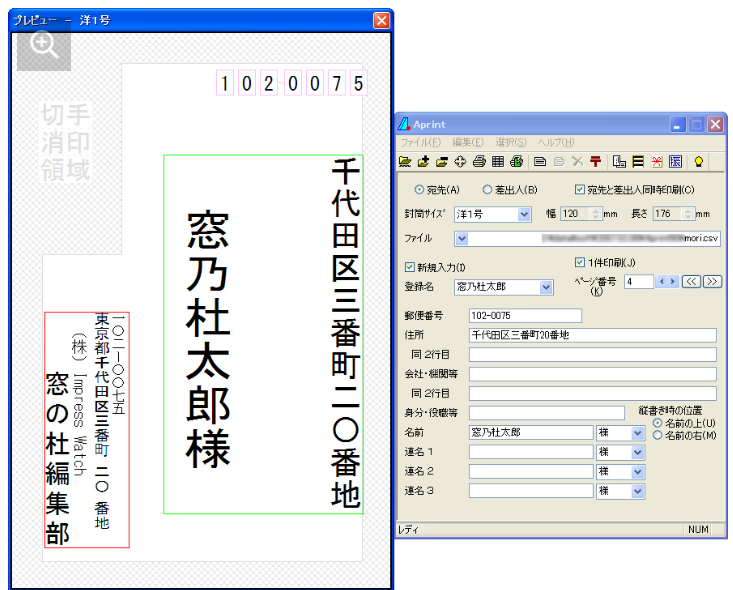Click the red postal mark icon
Viewport: 733px width, 590px height.
tap(596, 162)
